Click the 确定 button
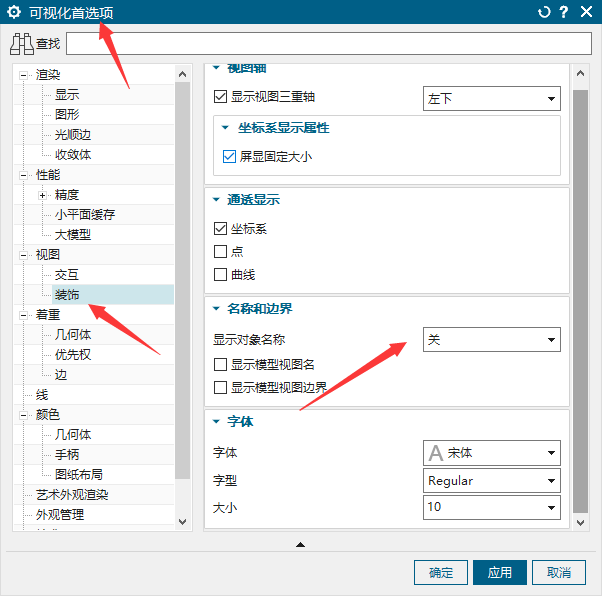The width and height of the screenshot is (602, 596). [x=441, y=573]
